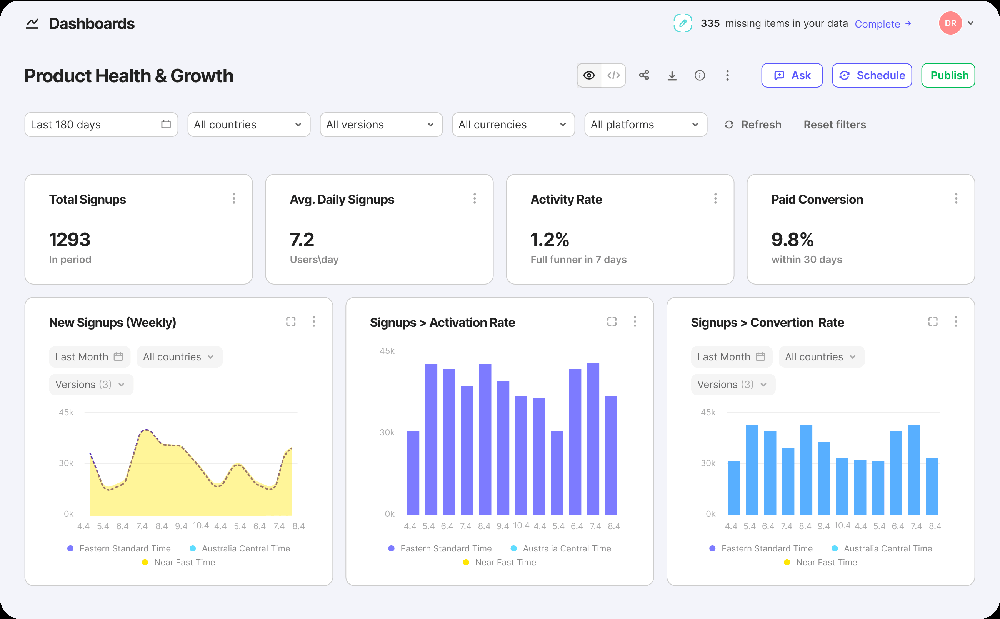
Task: Click Reset filters
Action: pos(835,124)
